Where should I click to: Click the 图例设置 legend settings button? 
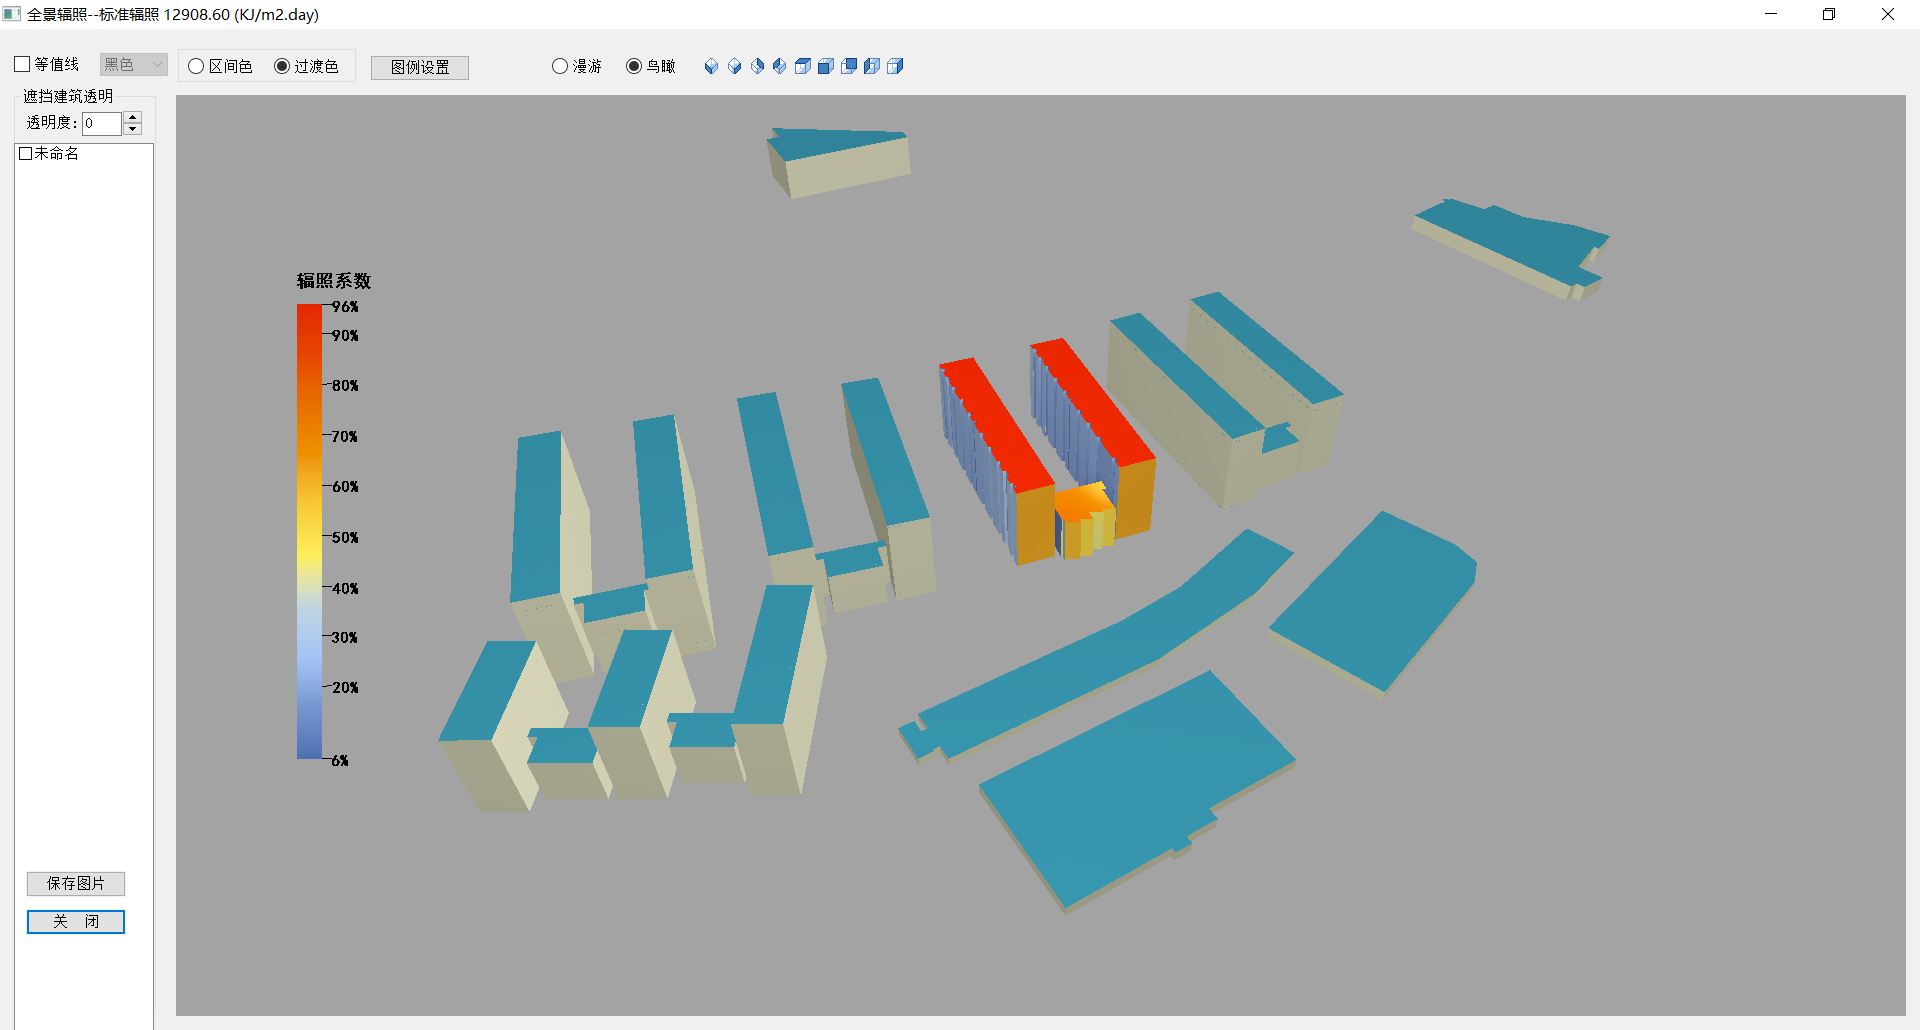click(420, 67)
